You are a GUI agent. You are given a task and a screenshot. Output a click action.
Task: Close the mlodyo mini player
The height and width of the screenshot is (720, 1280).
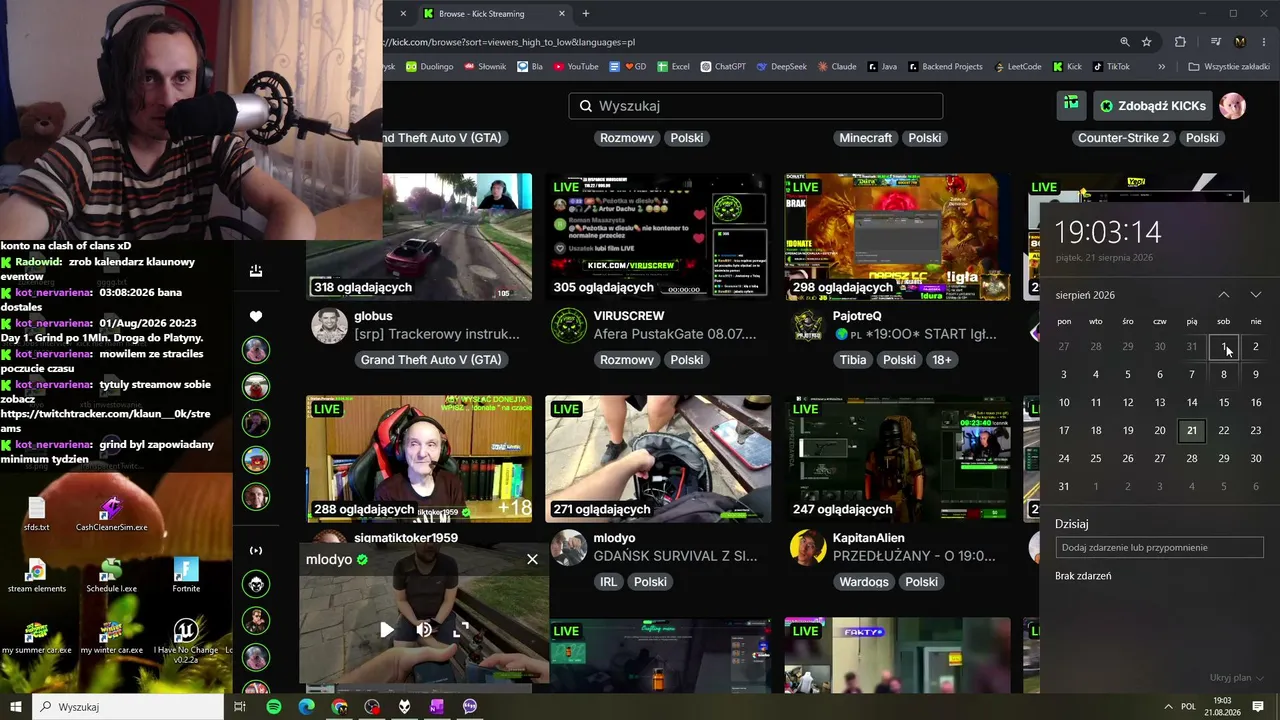pyautogui.click(x=532, y=559)
